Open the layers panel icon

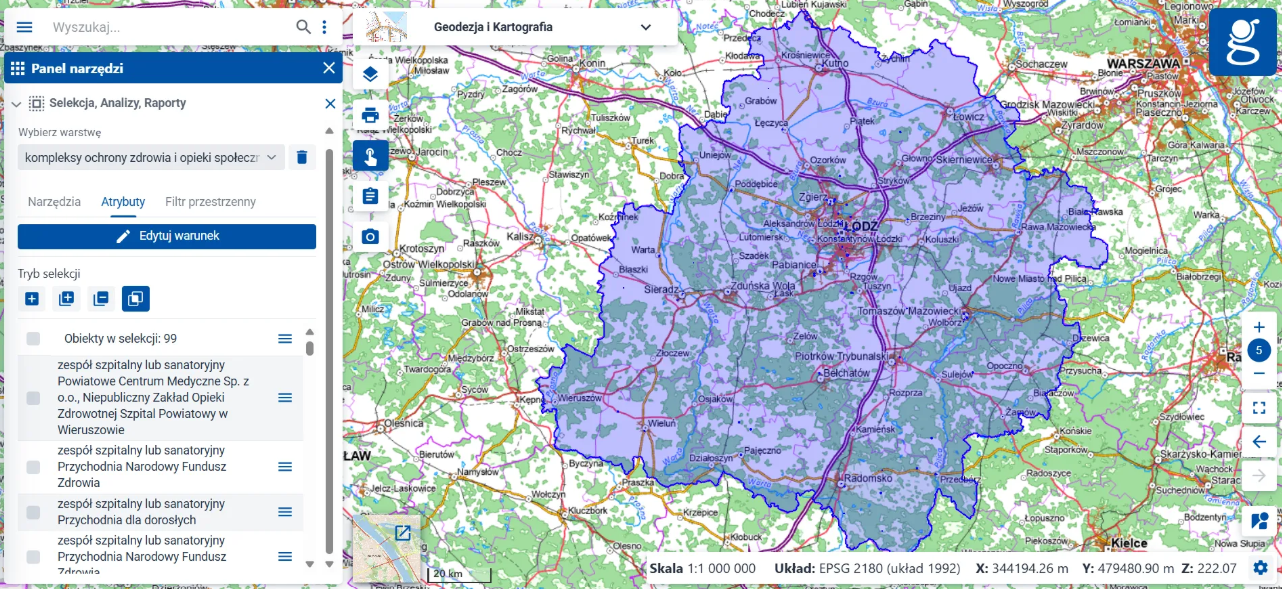coord(370,74)
